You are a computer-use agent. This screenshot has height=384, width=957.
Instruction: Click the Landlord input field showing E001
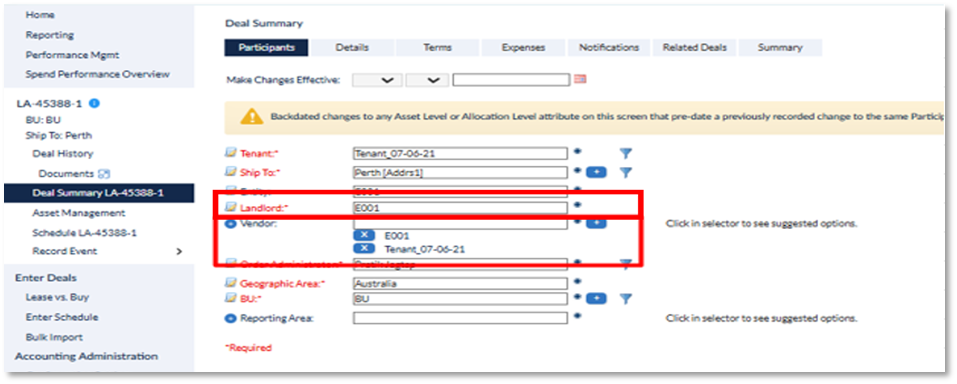coord(460,208)
